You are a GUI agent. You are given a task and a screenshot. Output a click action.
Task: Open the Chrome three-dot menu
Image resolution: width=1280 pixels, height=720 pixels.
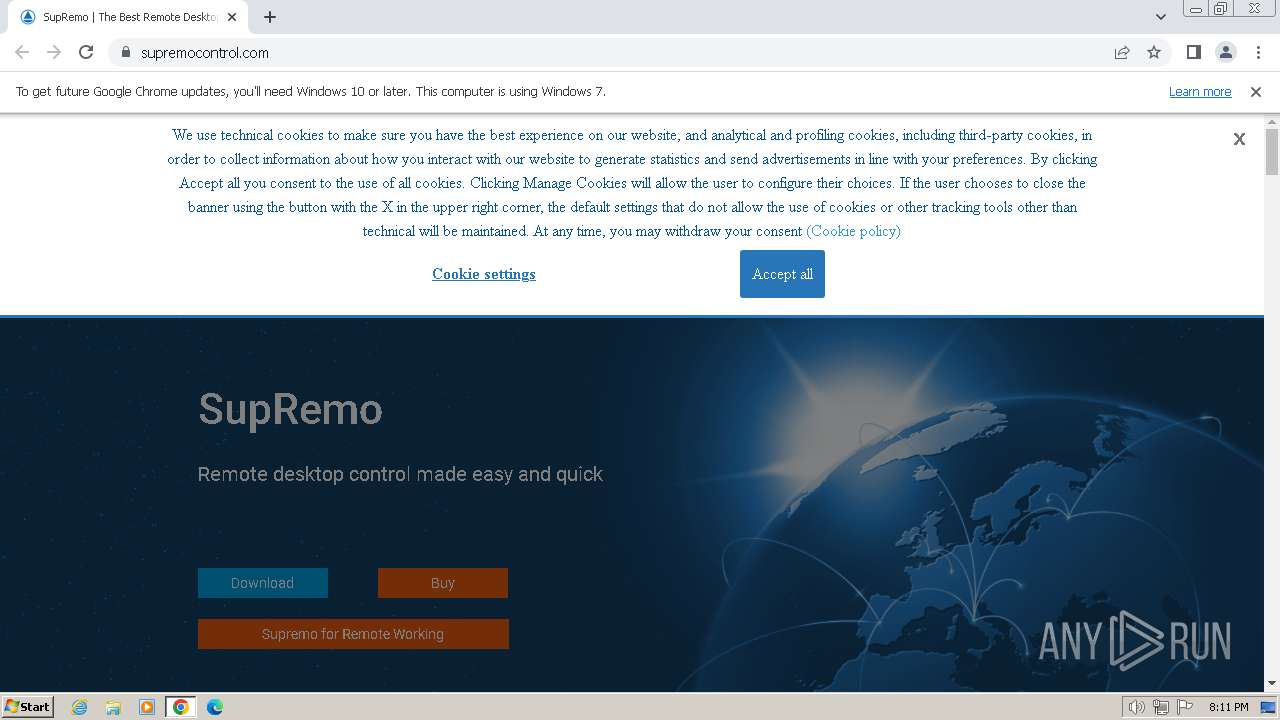click(x=1258, y=53)
